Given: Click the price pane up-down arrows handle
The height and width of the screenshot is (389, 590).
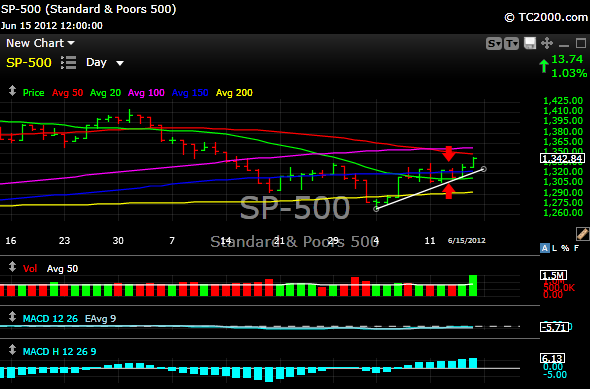Looking at the screenshot, I should [x=12, y=91].
